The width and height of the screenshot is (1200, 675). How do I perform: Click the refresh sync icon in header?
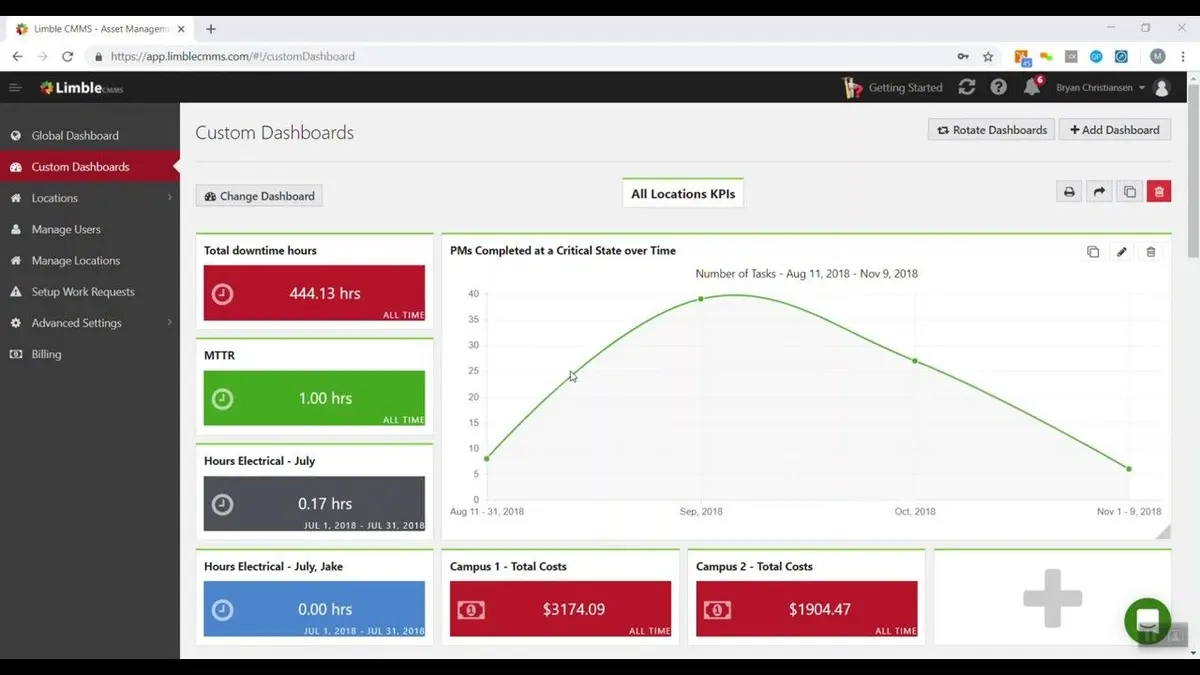[x=967, y=87]
